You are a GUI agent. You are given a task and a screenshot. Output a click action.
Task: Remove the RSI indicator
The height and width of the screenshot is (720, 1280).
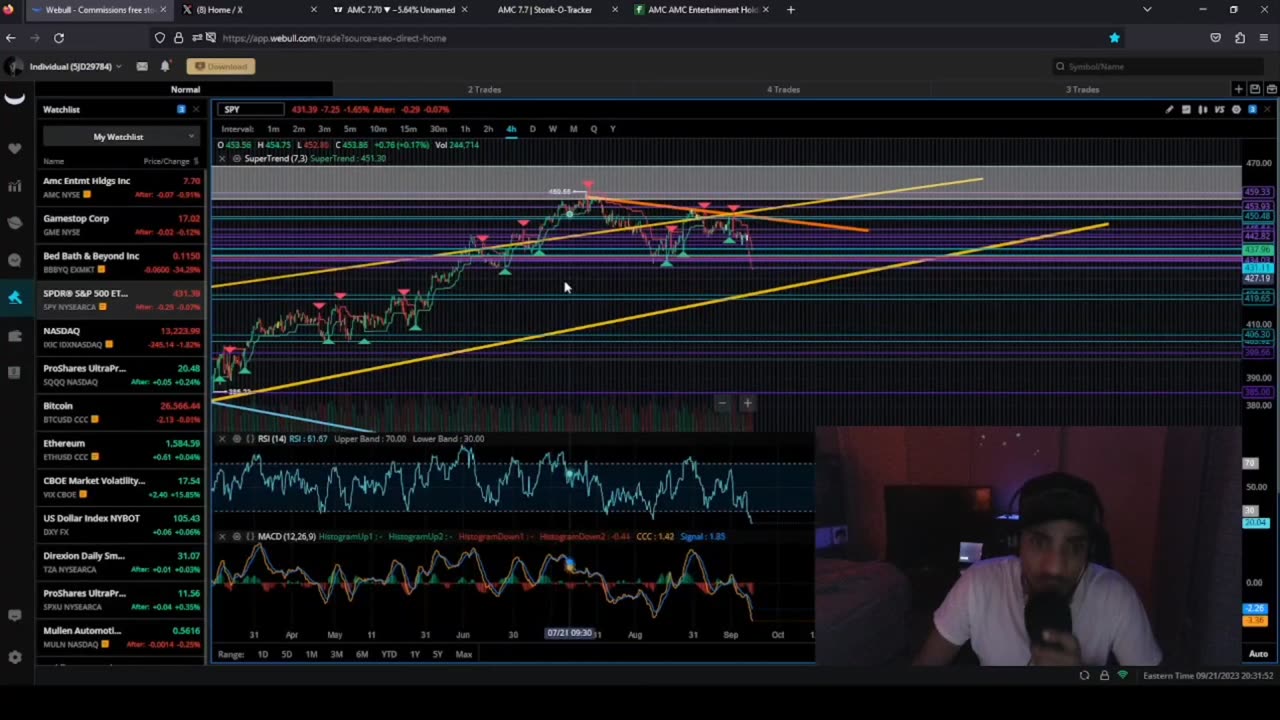click(x=222, y=438)
